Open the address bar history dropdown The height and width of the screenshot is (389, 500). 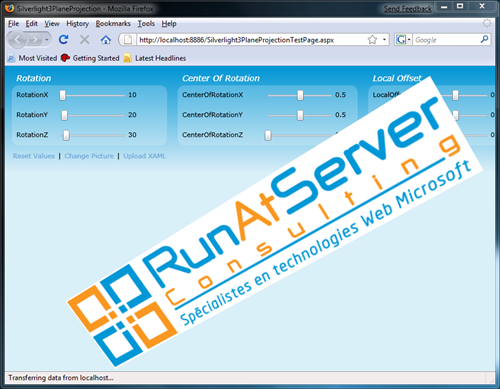coord(384,40)
